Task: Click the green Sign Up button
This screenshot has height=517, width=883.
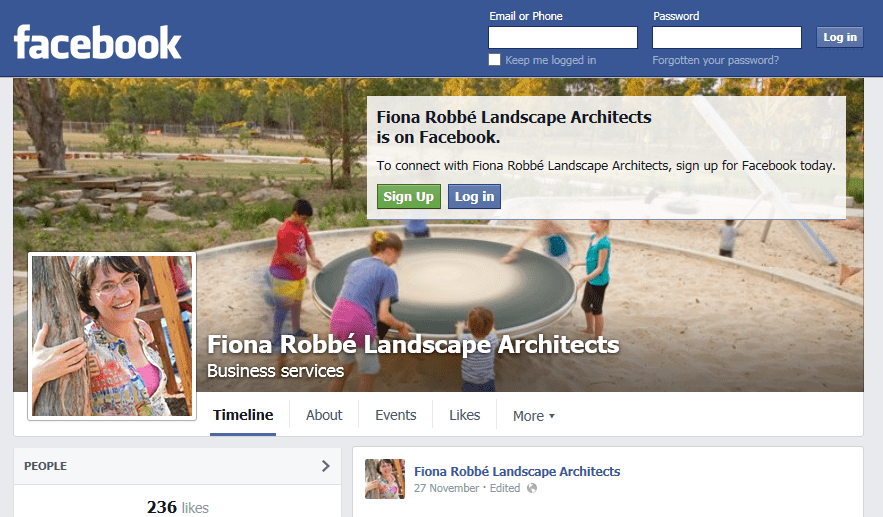Action: [408, 197]
